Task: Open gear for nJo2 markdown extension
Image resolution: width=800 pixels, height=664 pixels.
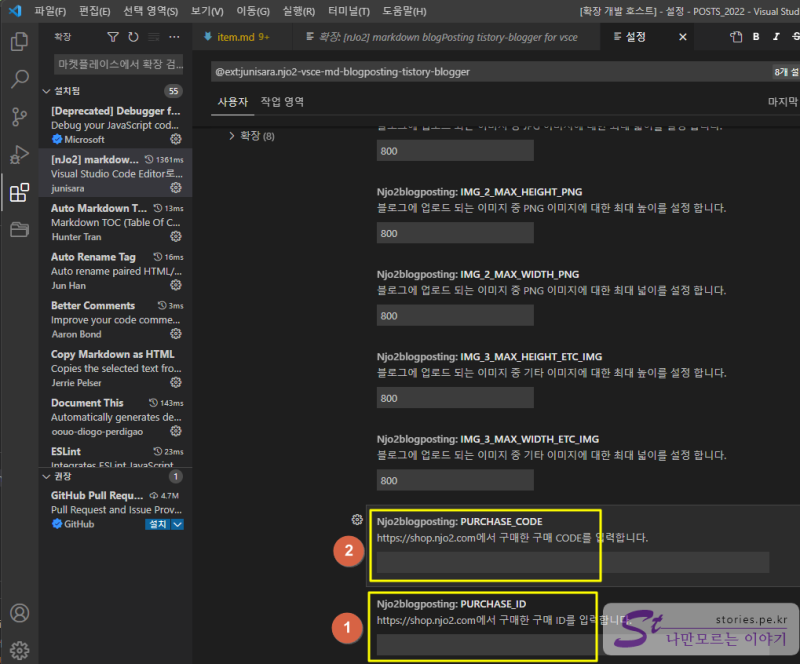Action: tap(176, 188)
